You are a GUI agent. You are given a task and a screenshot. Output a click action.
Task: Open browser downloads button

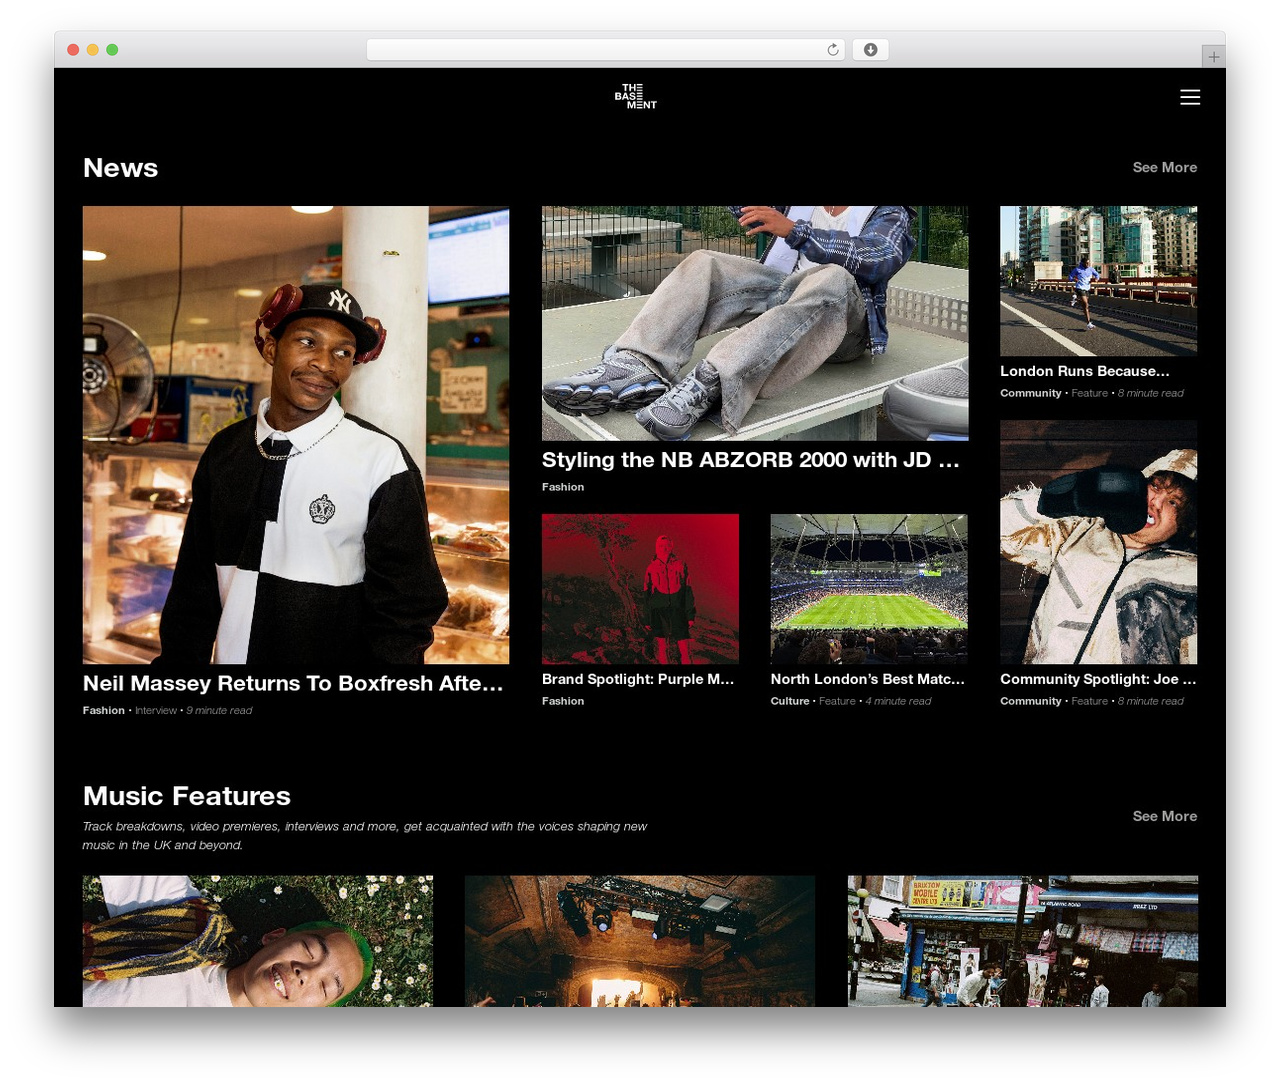pyautogui.click(x=870, y=50)
